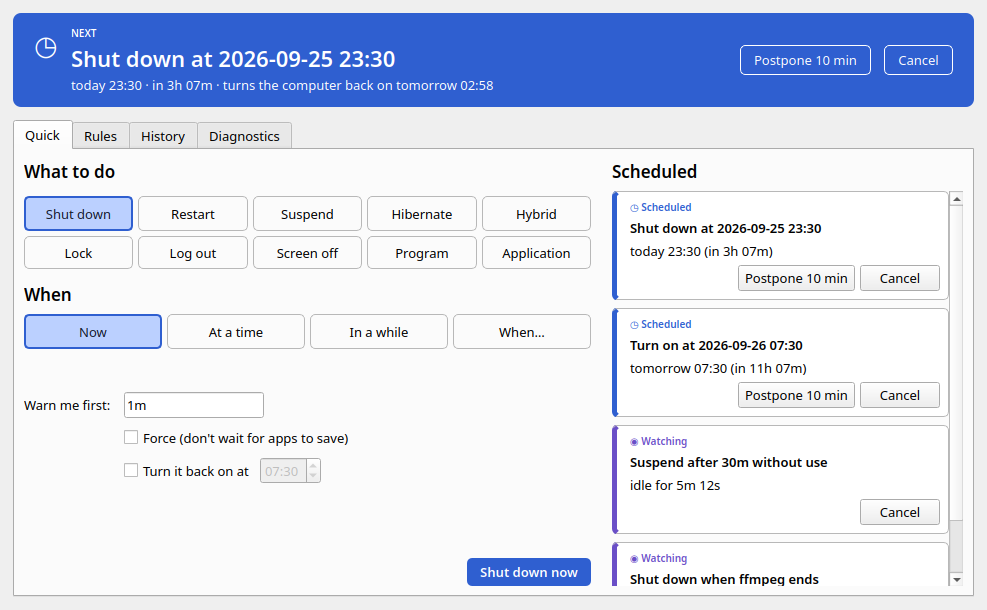The width and height of the screenshot is (987, 610).
Task: Open the Rules tab
Action: point(101,136)
